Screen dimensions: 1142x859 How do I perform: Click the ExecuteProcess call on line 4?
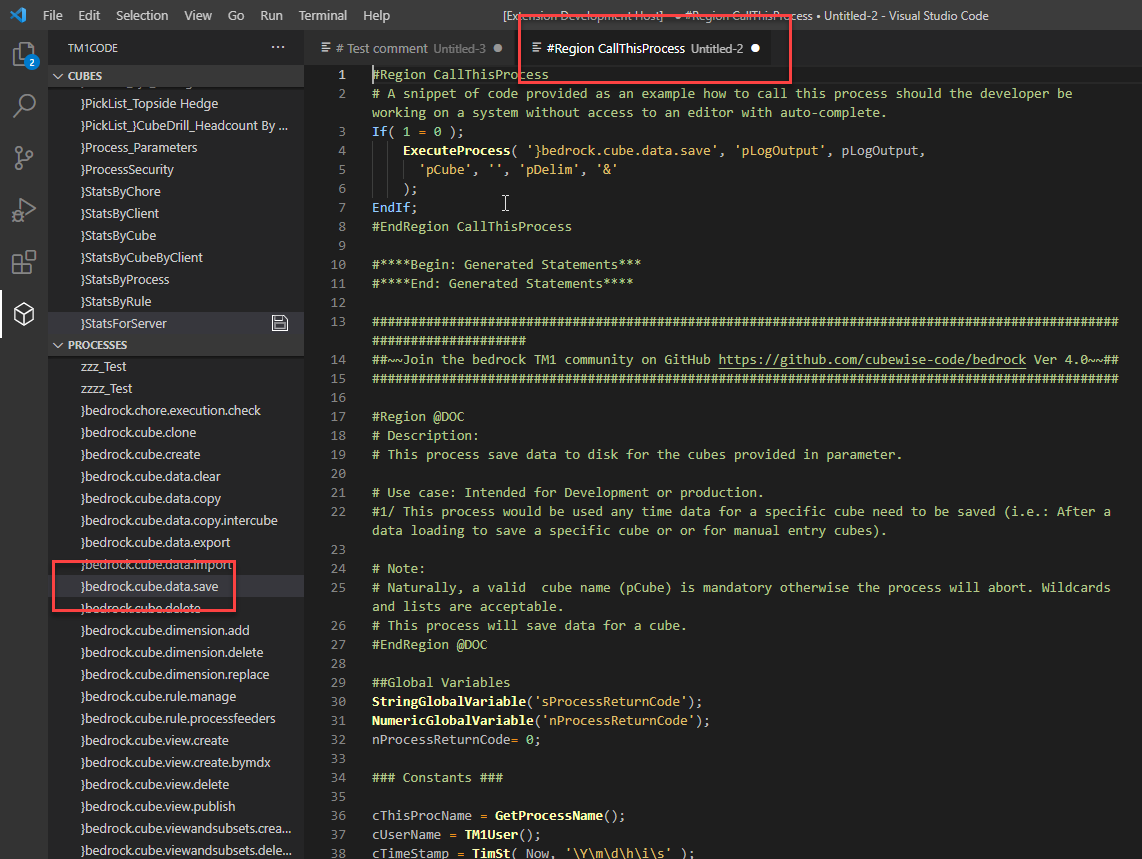457,150
